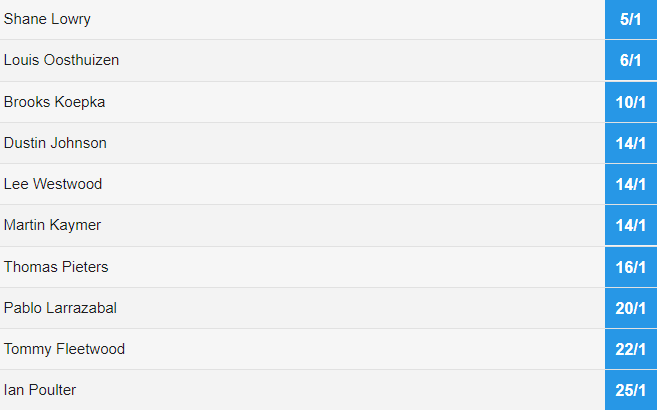Open the Pablo Larrazabal entry

pos(60,308)
